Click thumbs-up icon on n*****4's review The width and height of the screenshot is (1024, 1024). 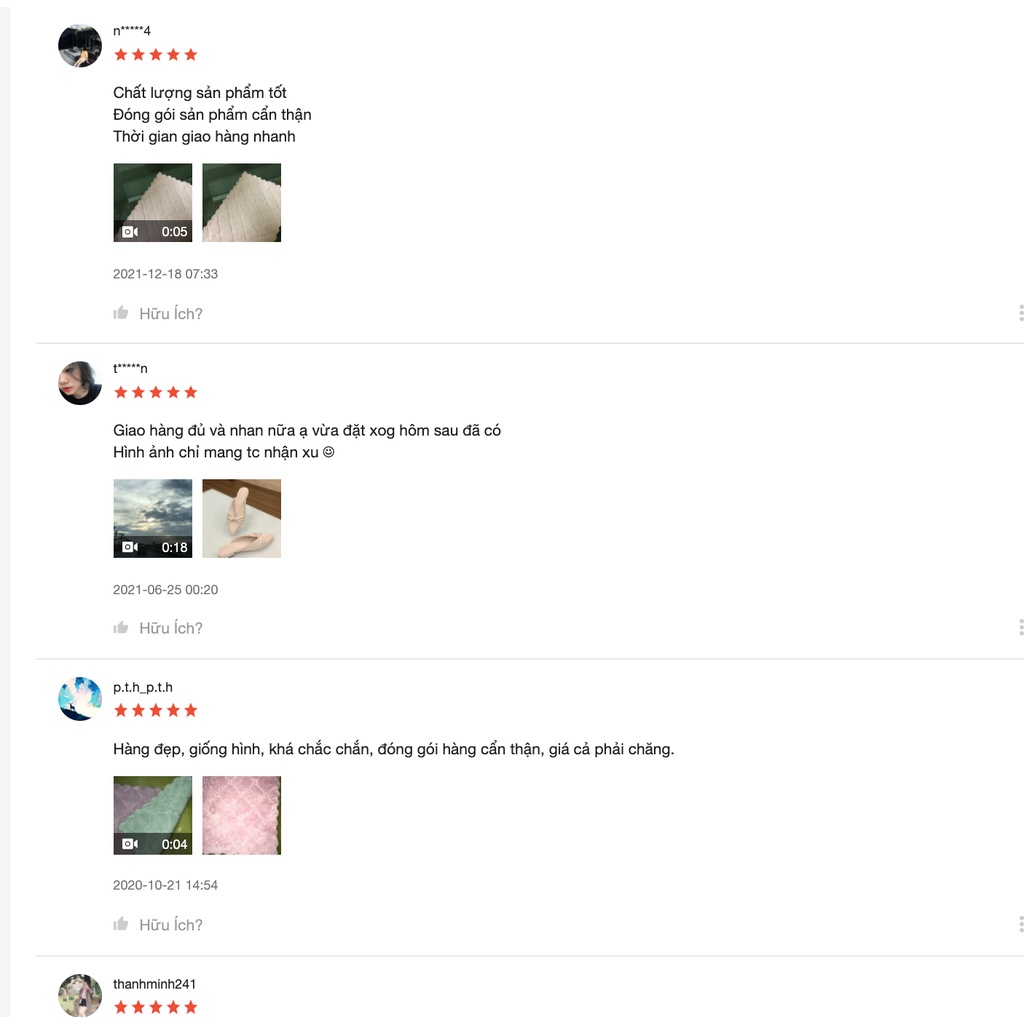(x=121, y=313)
